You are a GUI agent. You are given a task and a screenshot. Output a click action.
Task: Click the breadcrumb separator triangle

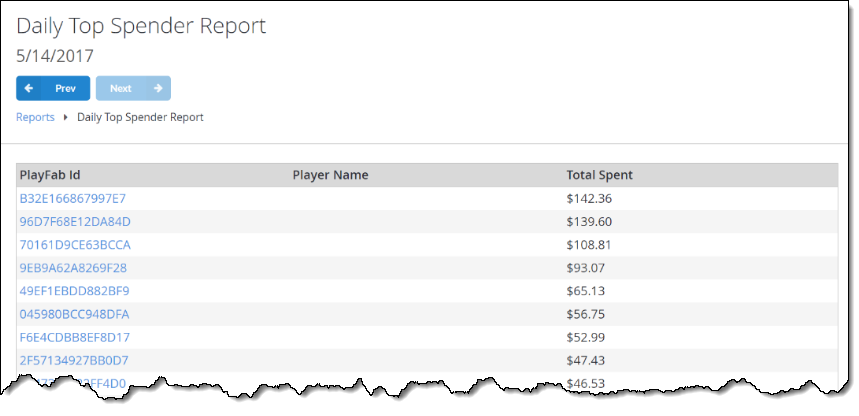66,117
